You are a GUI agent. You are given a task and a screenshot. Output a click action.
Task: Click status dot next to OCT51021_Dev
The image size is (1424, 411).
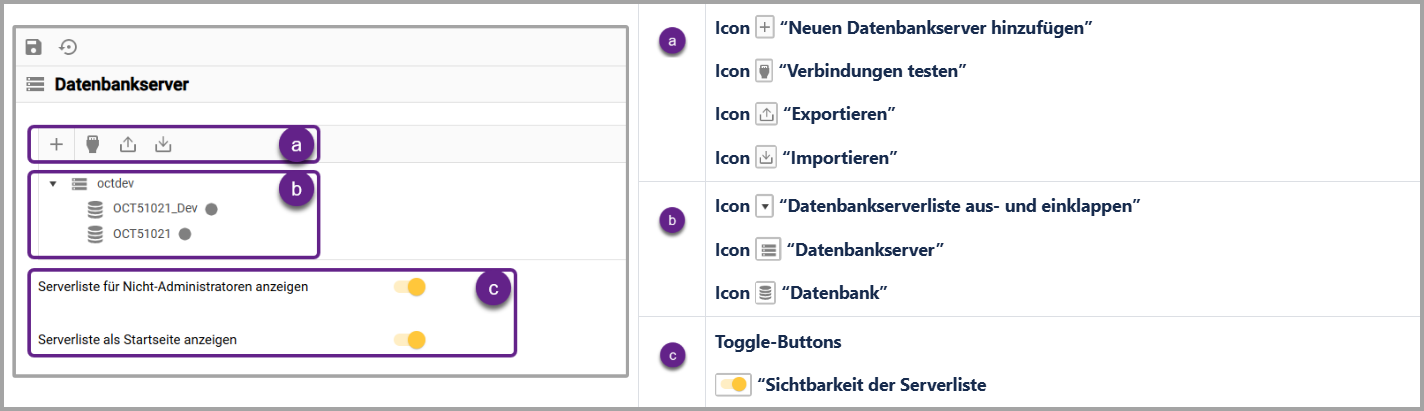211,209
